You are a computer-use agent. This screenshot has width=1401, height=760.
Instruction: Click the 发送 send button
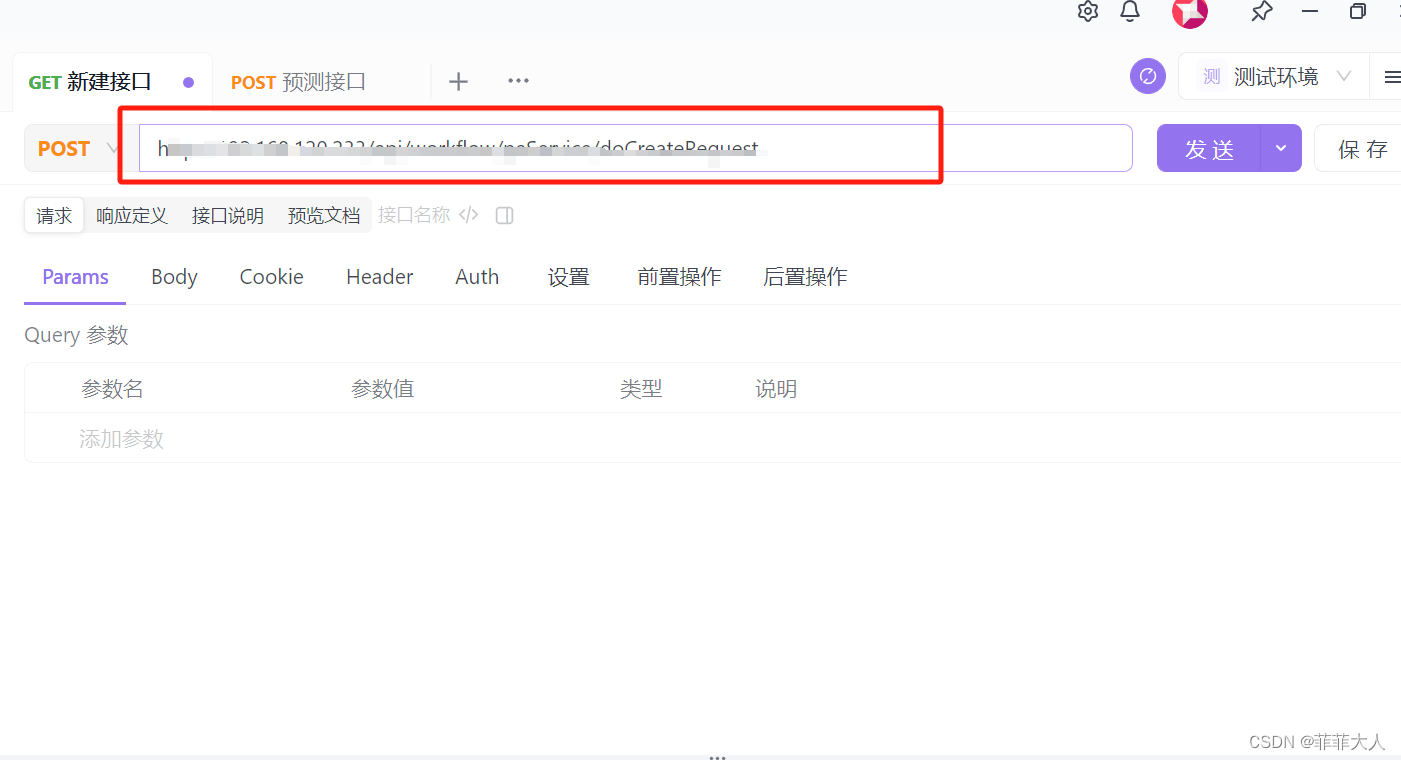tap(1209, 147)
